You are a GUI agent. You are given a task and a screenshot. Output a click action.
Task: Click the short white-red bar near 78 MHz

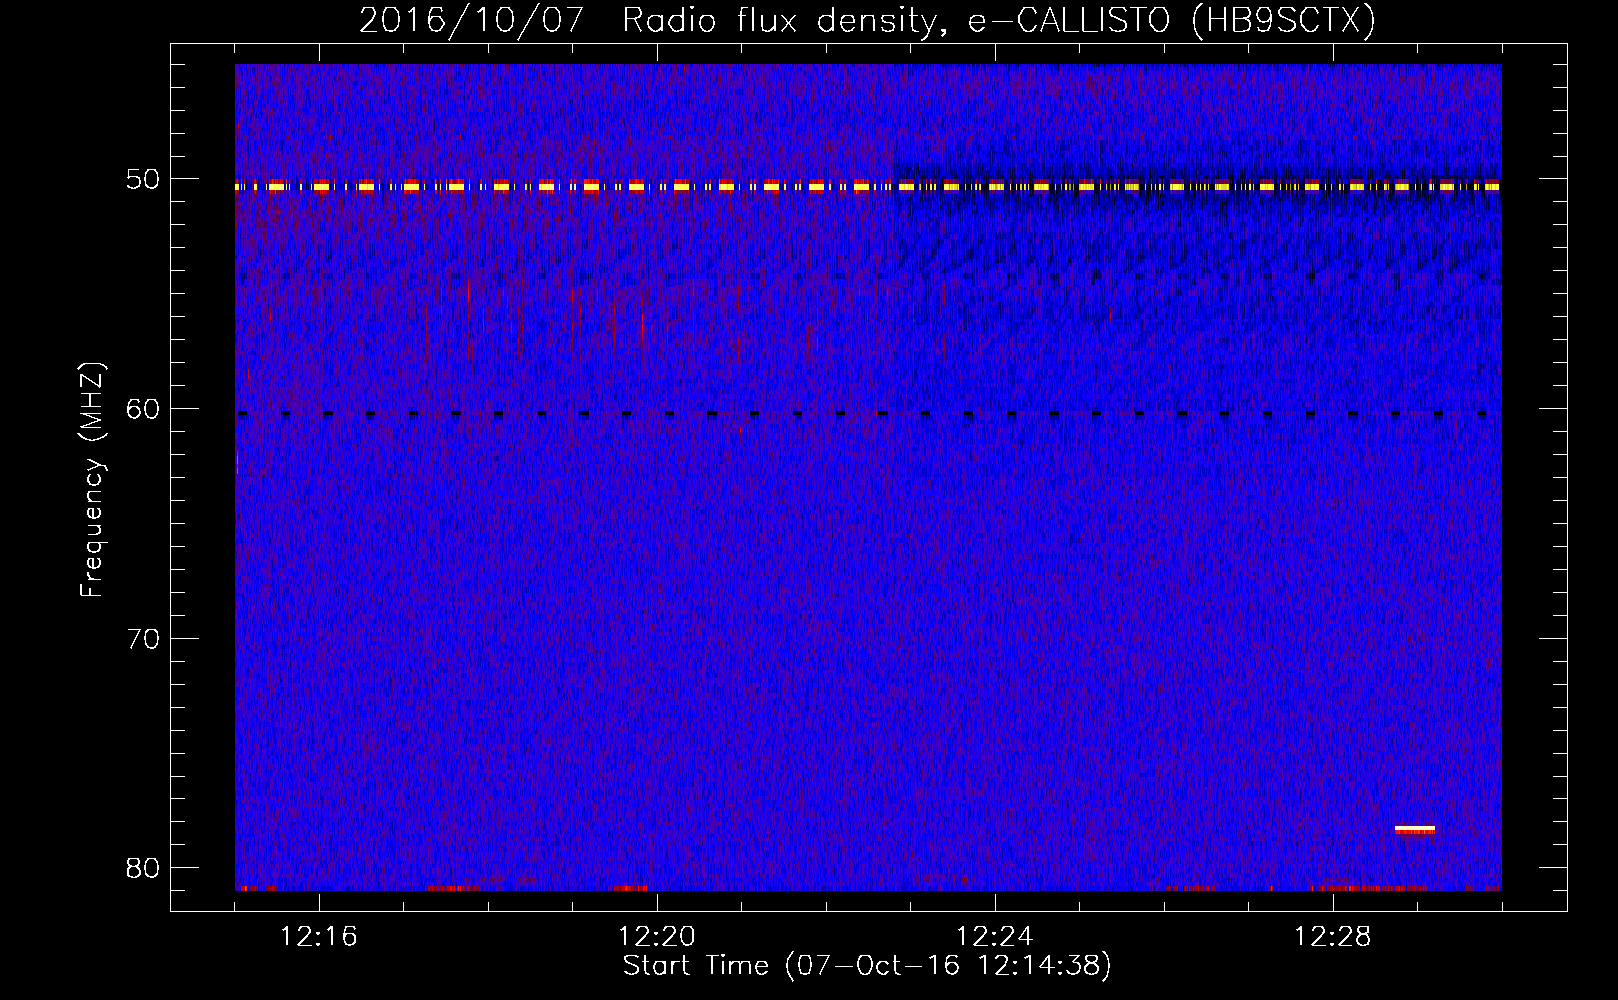point(1415,829)
